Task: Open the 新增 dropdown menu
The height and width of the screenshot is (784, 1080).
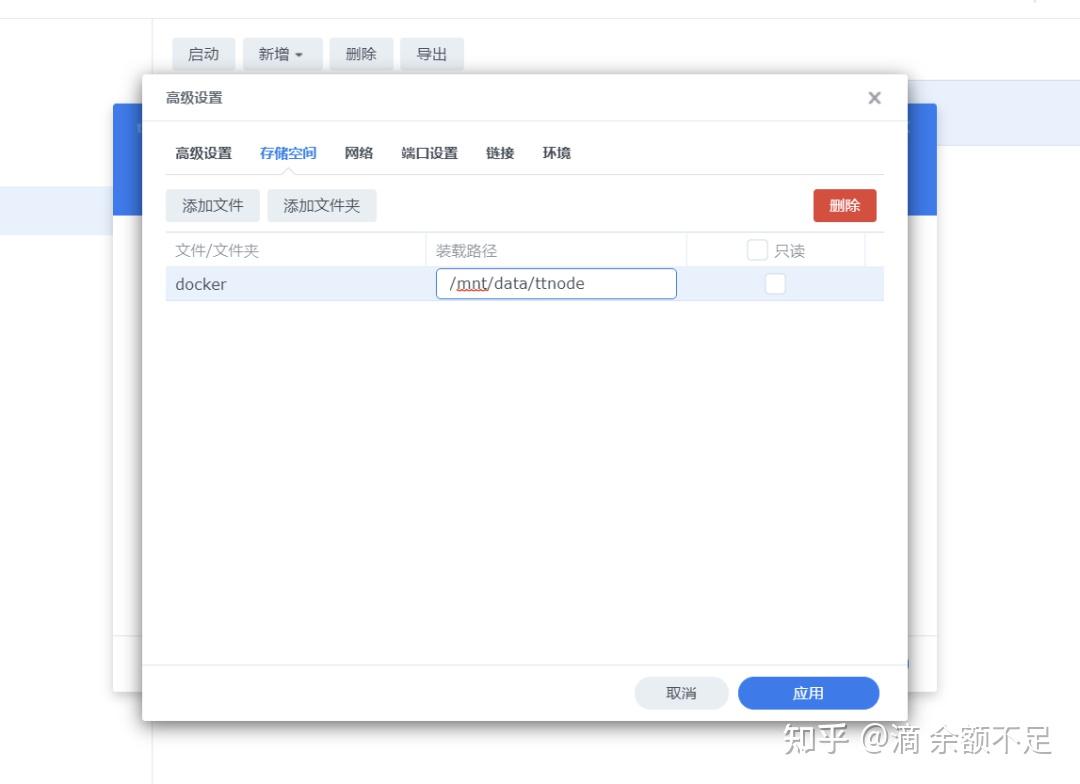Action: click(281, 54)
